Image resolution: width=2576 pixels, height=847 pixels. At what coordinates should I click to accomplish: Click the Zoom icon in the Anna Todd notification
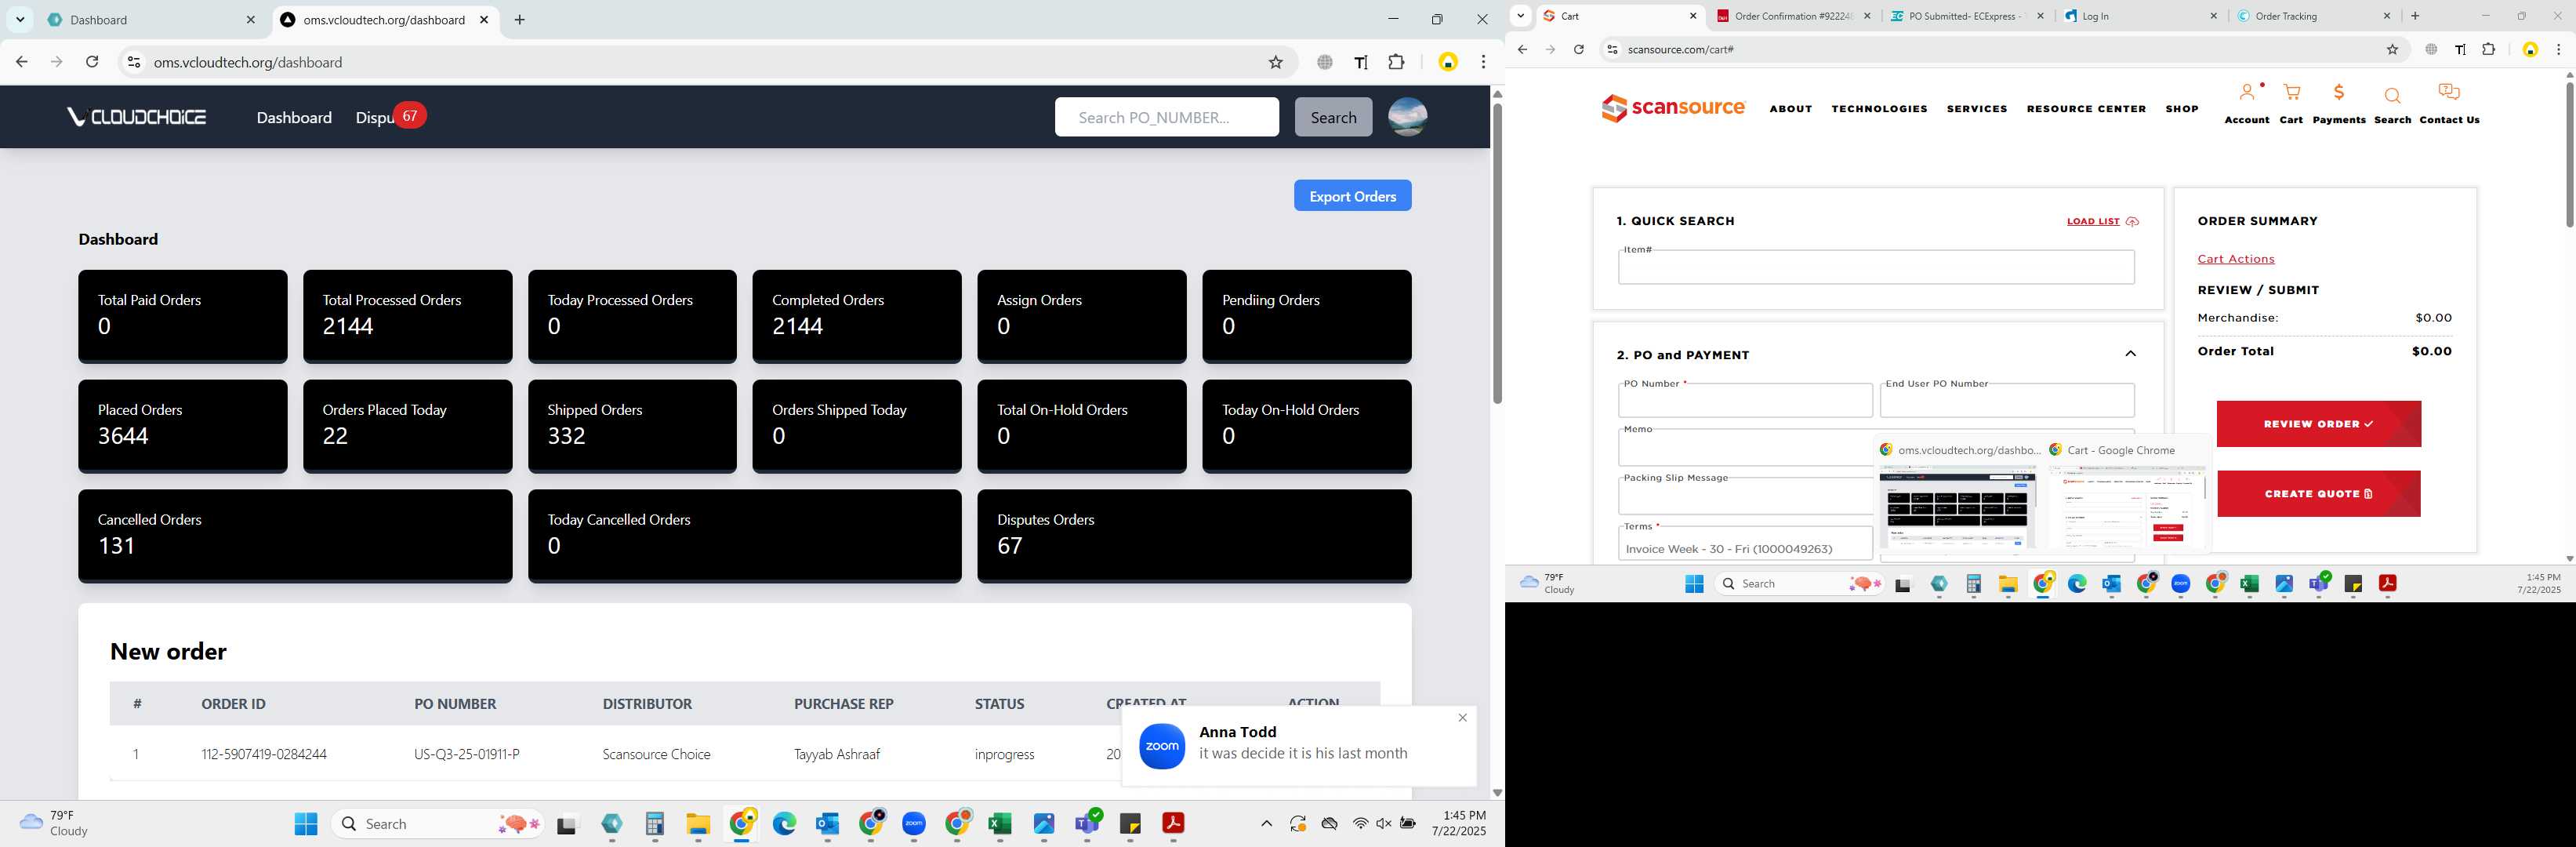pos(1162,746)
